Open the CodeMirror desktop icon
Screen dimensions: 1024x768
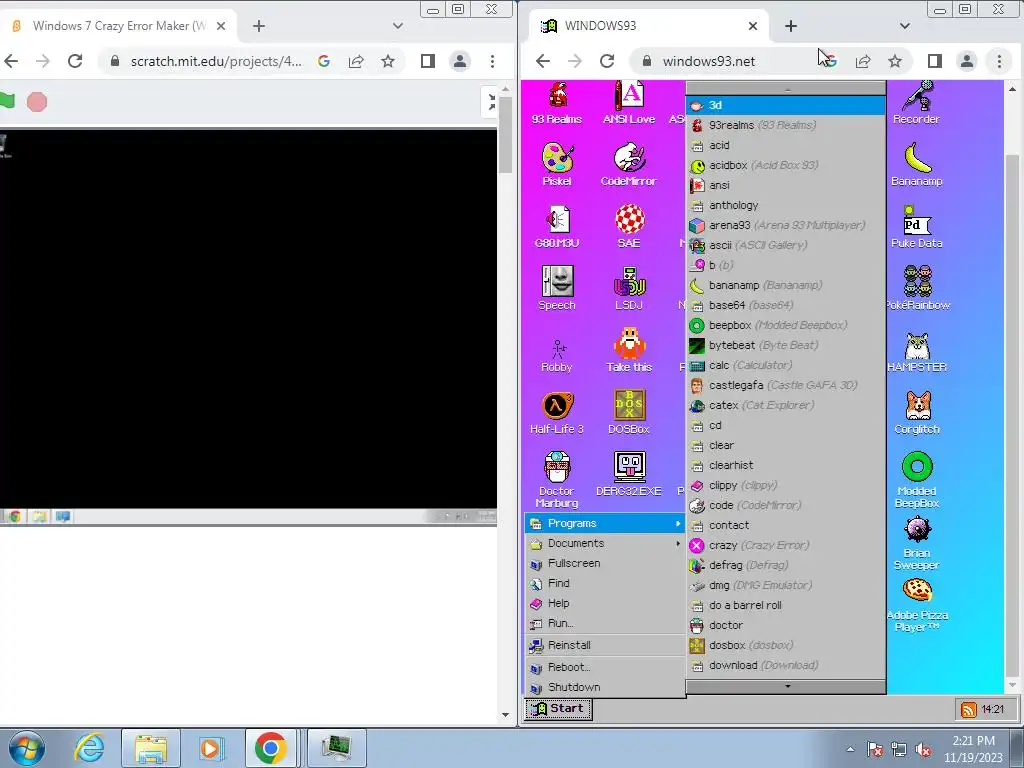[628, 164]
